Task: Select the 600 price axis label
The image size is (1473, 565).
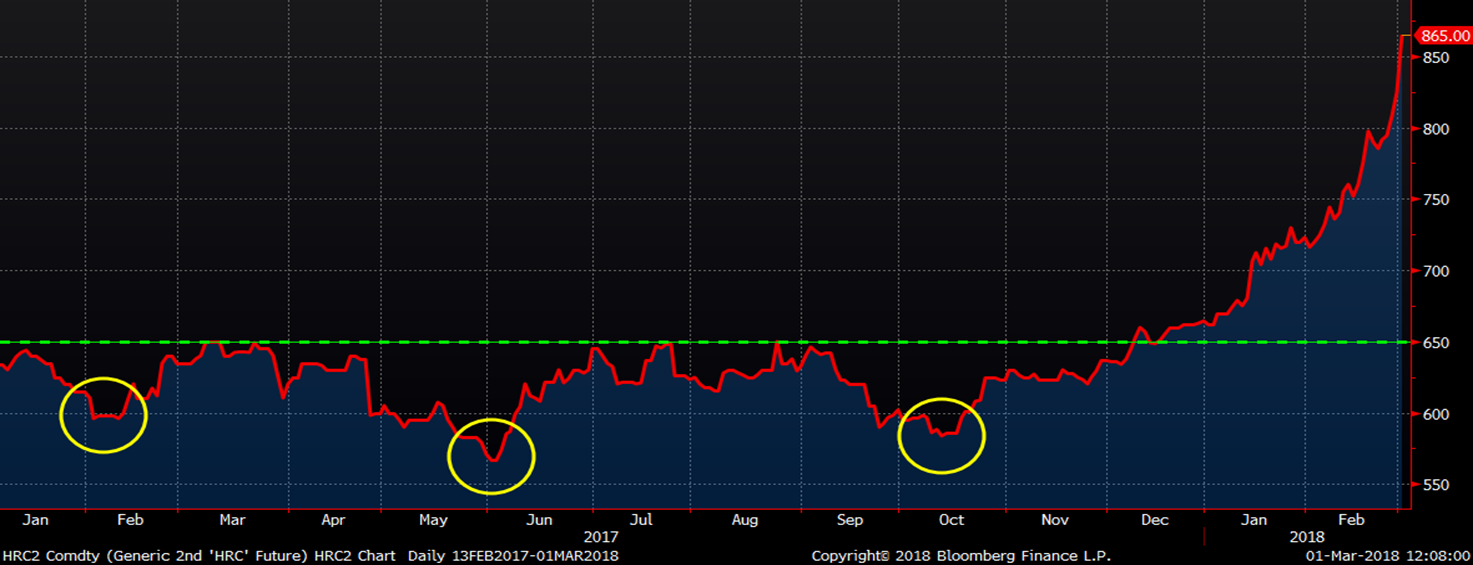Action: (x=1436, y=414)
